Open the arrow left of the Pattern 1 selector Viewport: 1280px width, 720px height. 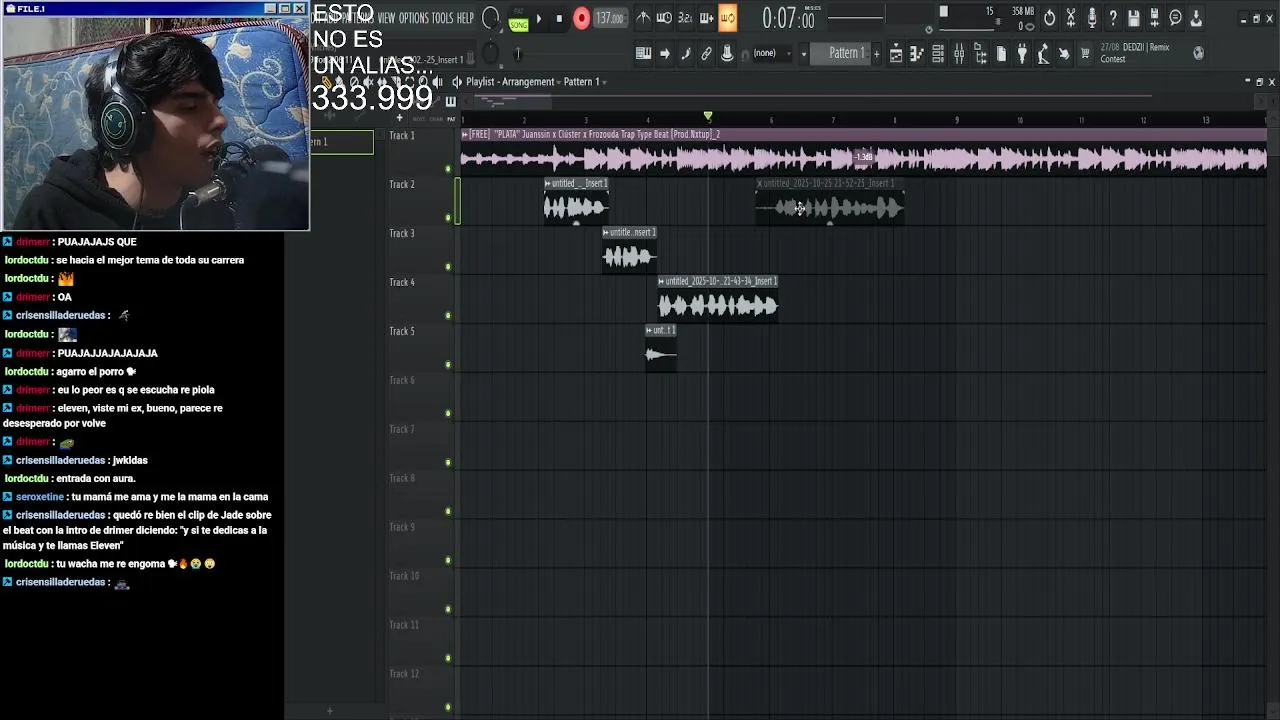(806, 53)
